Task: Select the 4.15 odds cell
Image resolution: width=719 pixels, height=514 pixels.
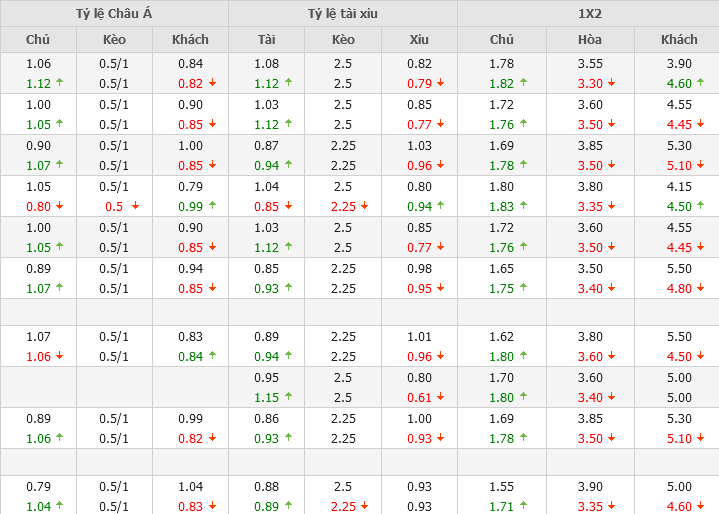Action: click(679, 186)
